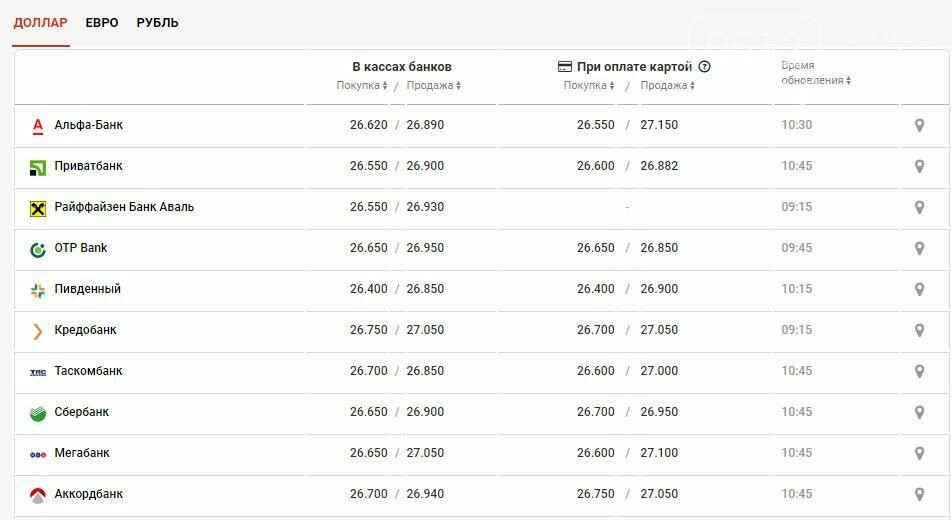Click the location pin for Приватбанк
The height and width of the screenshot is (520, 952).
[x=919, y=166]
